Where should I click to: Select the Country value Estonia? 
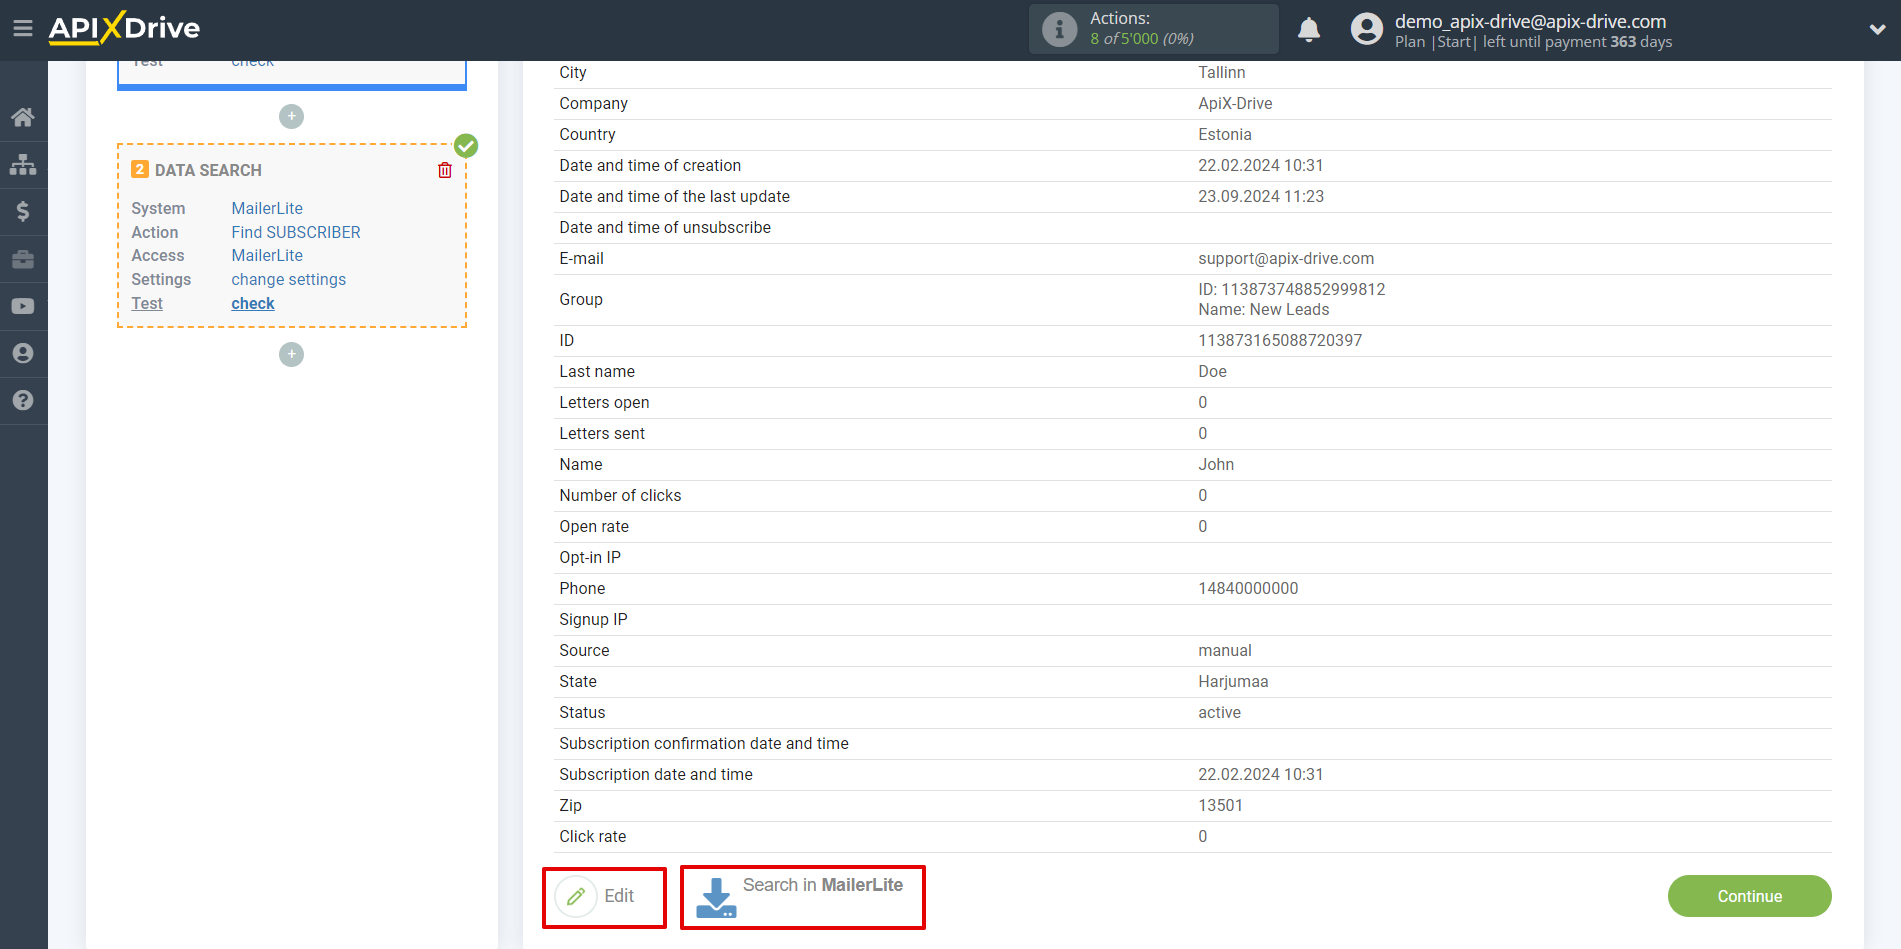[x=1225, y=134]
